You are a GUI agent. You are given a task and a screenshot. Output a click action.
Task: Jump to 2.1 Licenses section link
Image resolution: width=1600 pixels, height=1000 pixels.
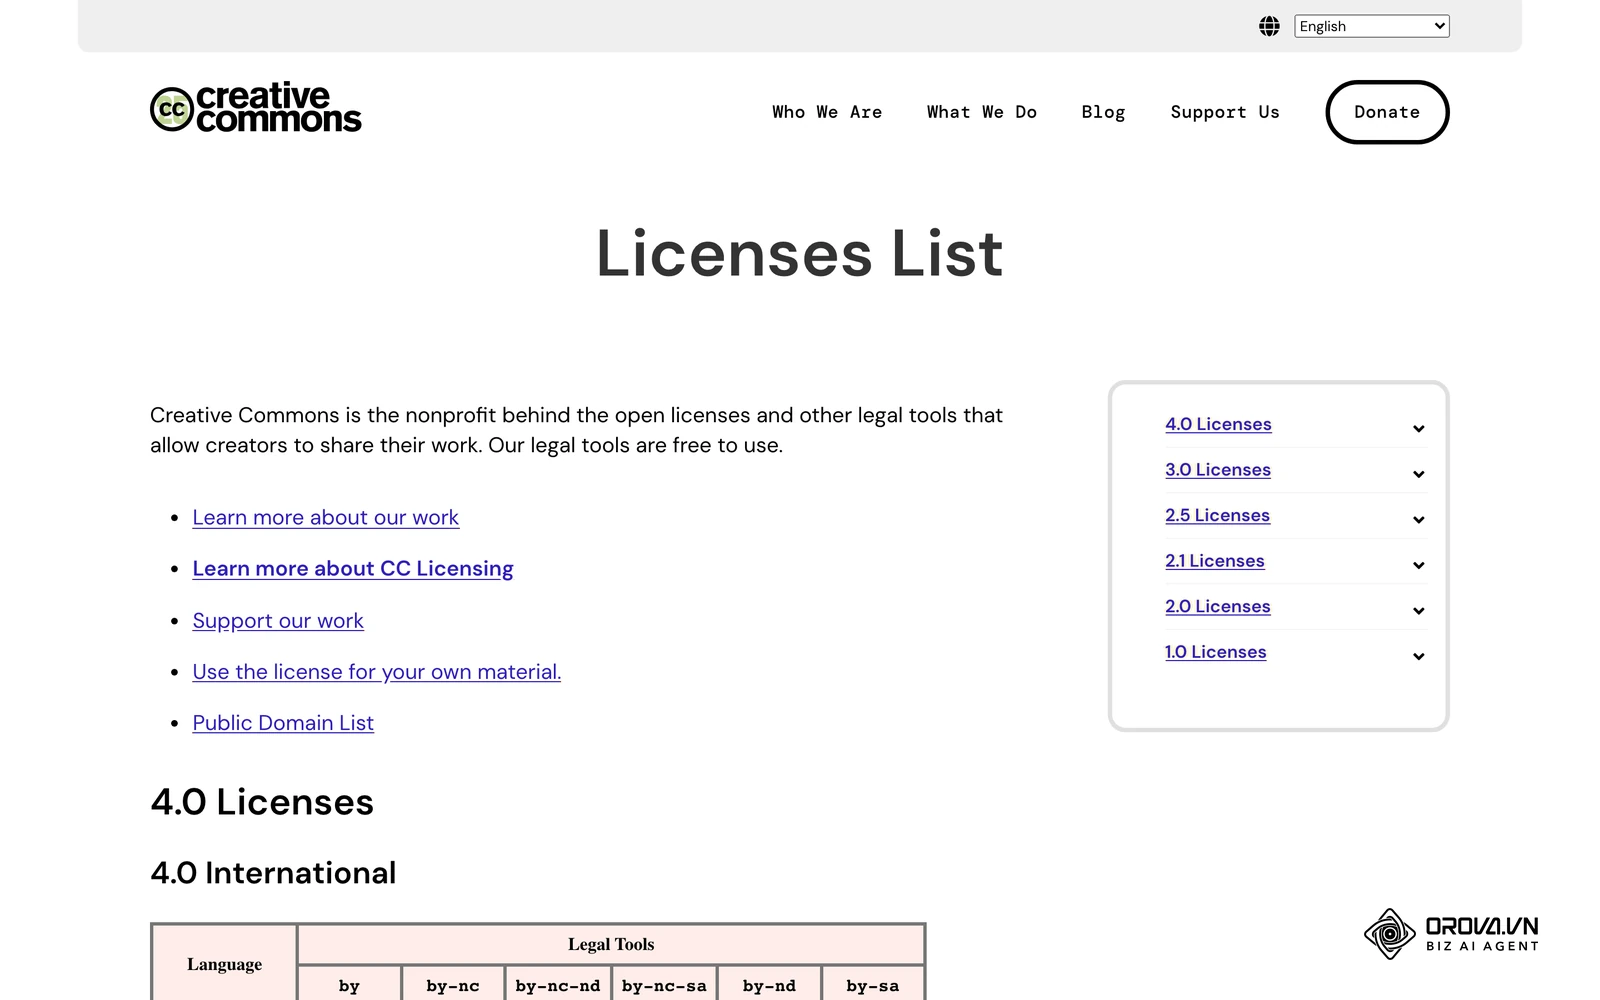1215,561
